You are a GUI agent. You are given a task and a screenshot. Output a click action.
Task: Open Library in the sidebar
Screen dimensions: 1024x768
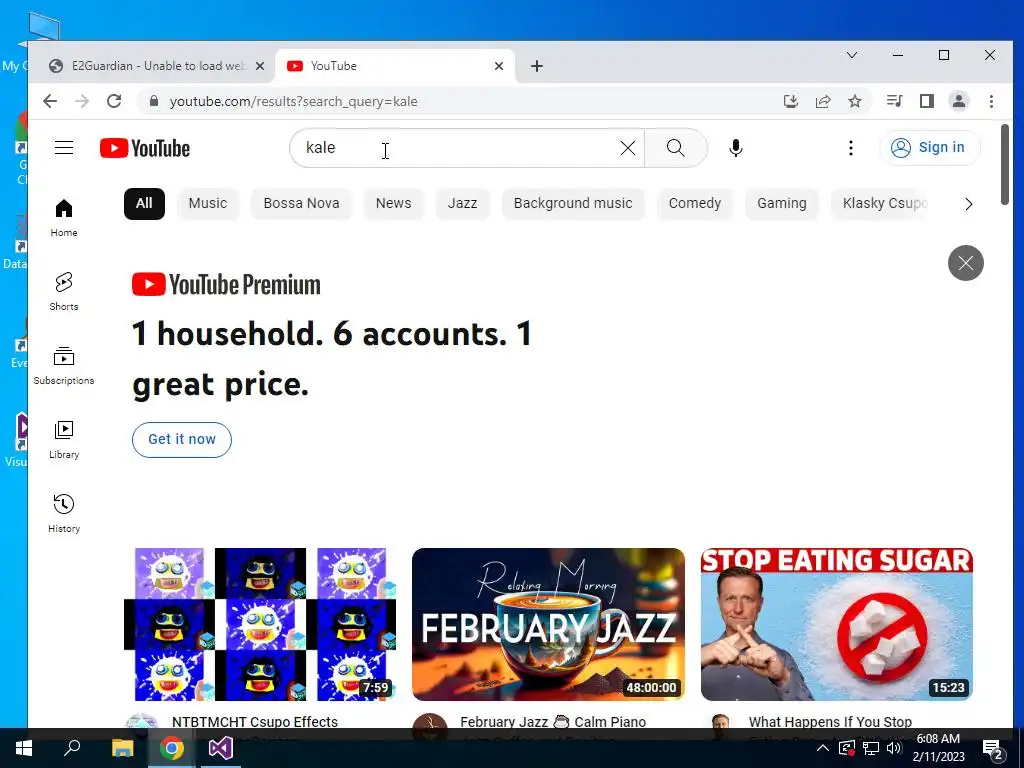point(64,440)
